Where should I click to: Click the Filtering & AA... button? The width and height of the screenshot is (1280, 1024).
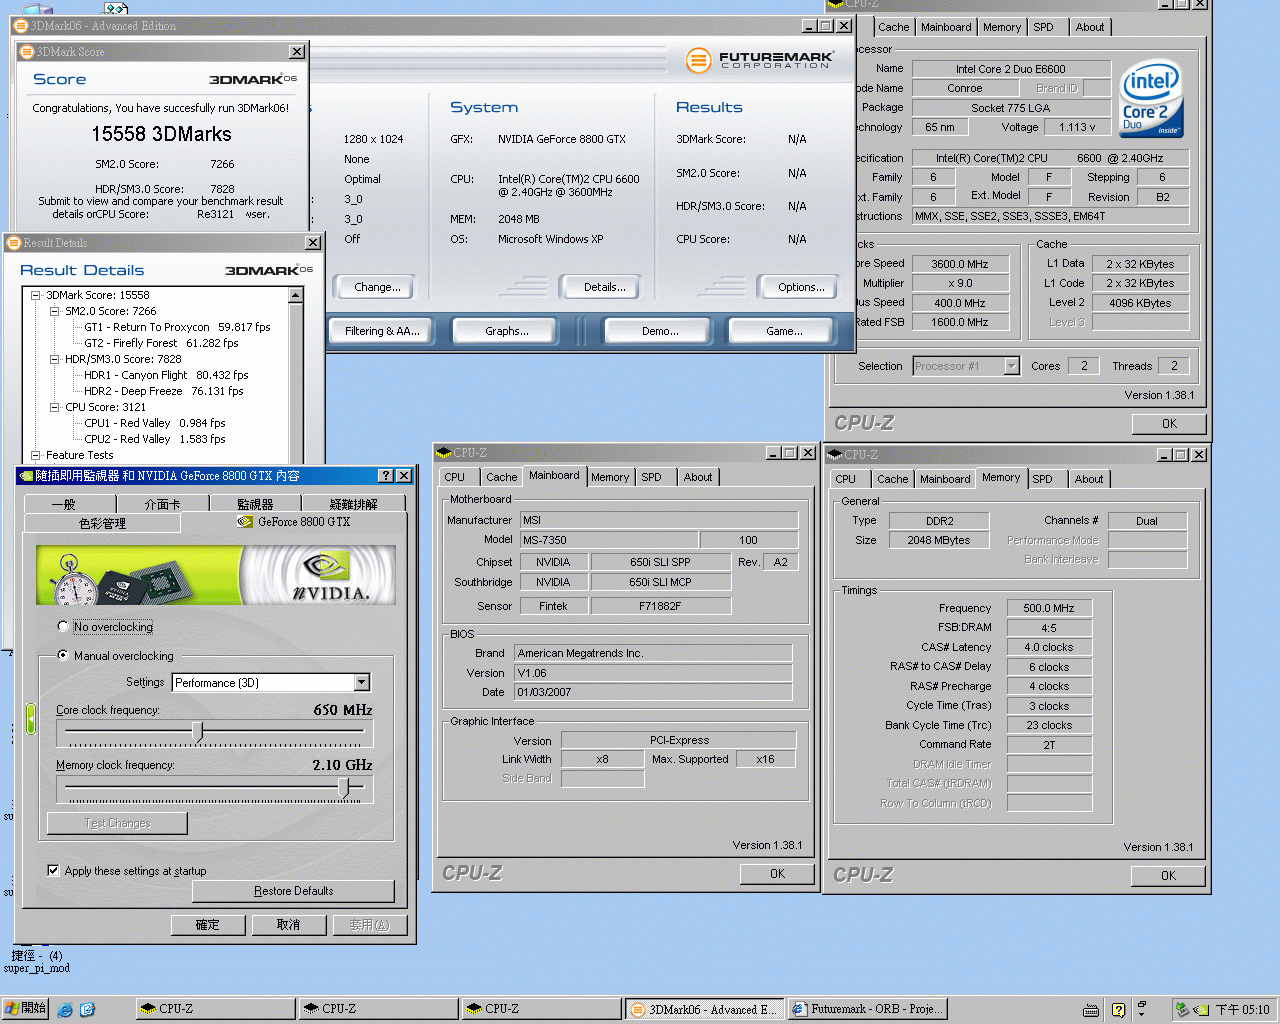click(382, 331)
